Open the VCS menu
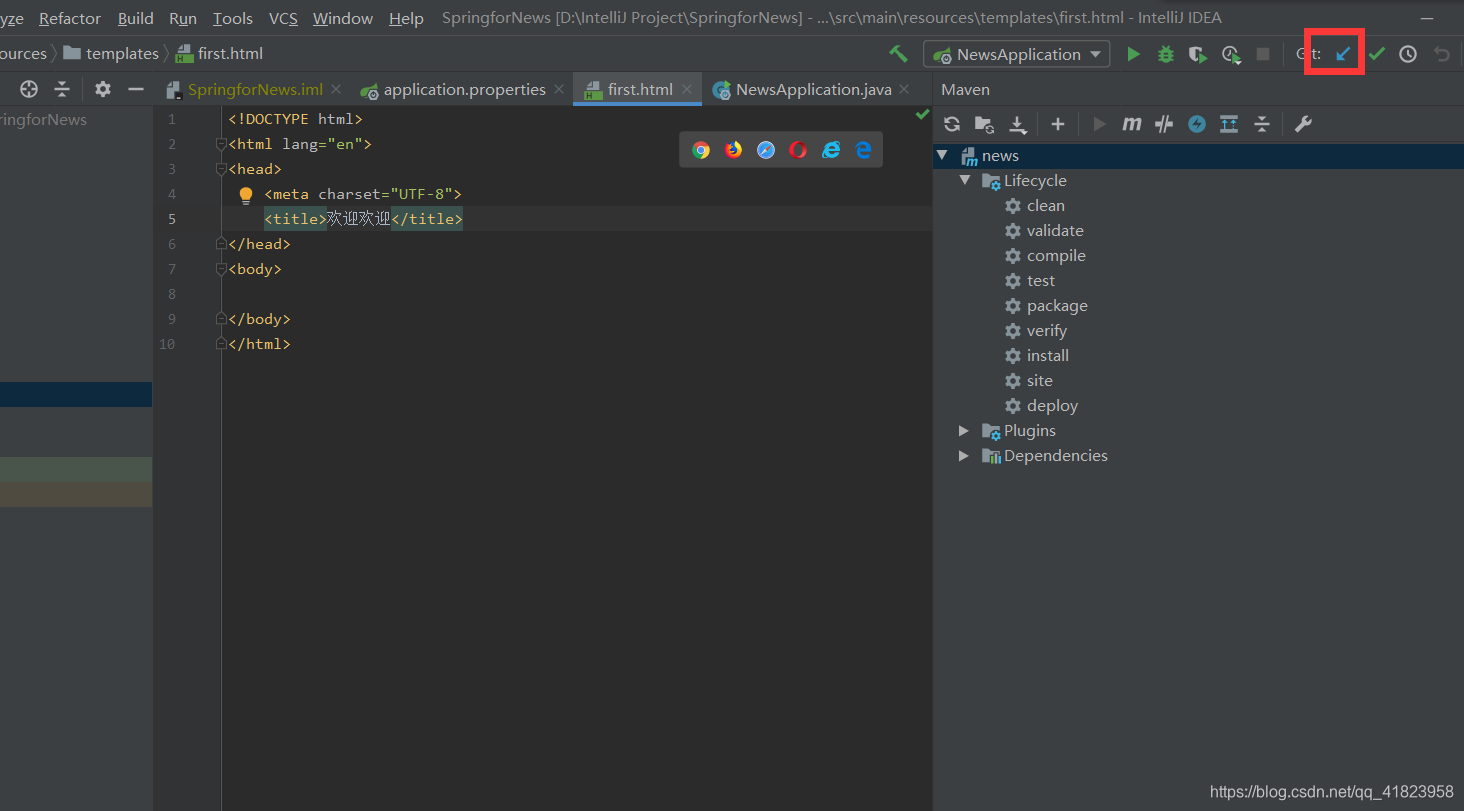This screenshot has height=811, width=1464. tap(283, 18)
